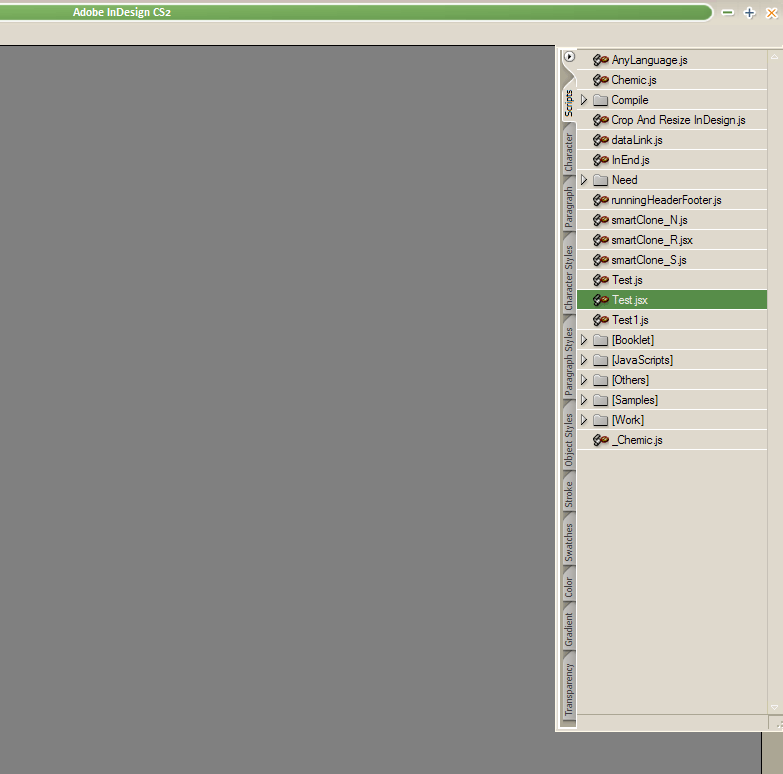Select the InEnd.js script name
Viewport: 783px width, 774px height.
(630, 160)
